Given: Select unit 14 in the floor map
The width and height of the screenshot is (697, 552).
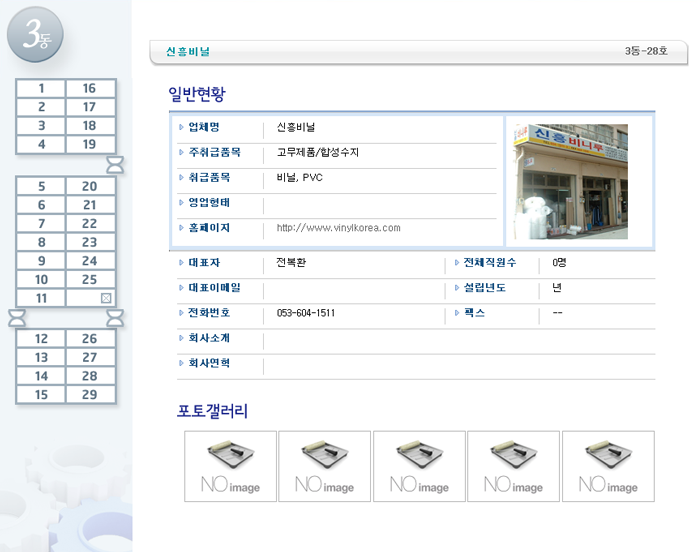Looking at the screenshot, I should tap(41, 376).
